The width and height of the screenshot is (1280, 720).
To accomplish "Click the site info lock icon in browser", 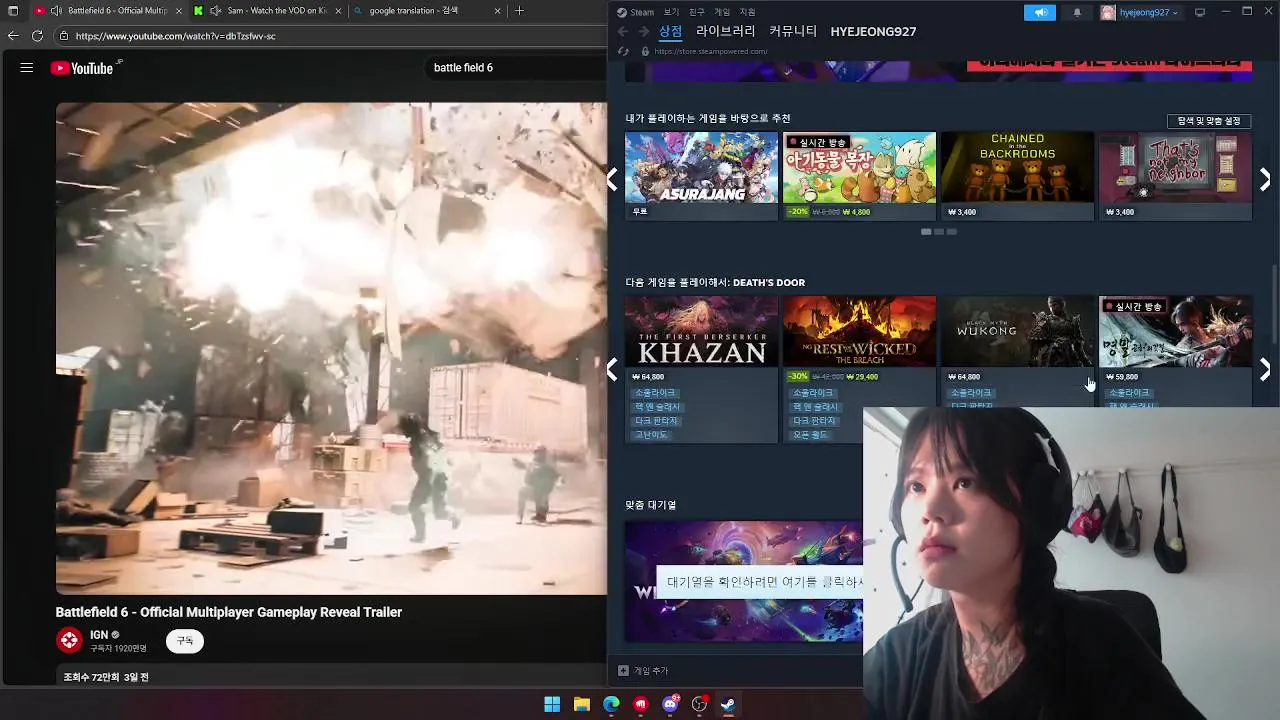I will click(64, 36).
